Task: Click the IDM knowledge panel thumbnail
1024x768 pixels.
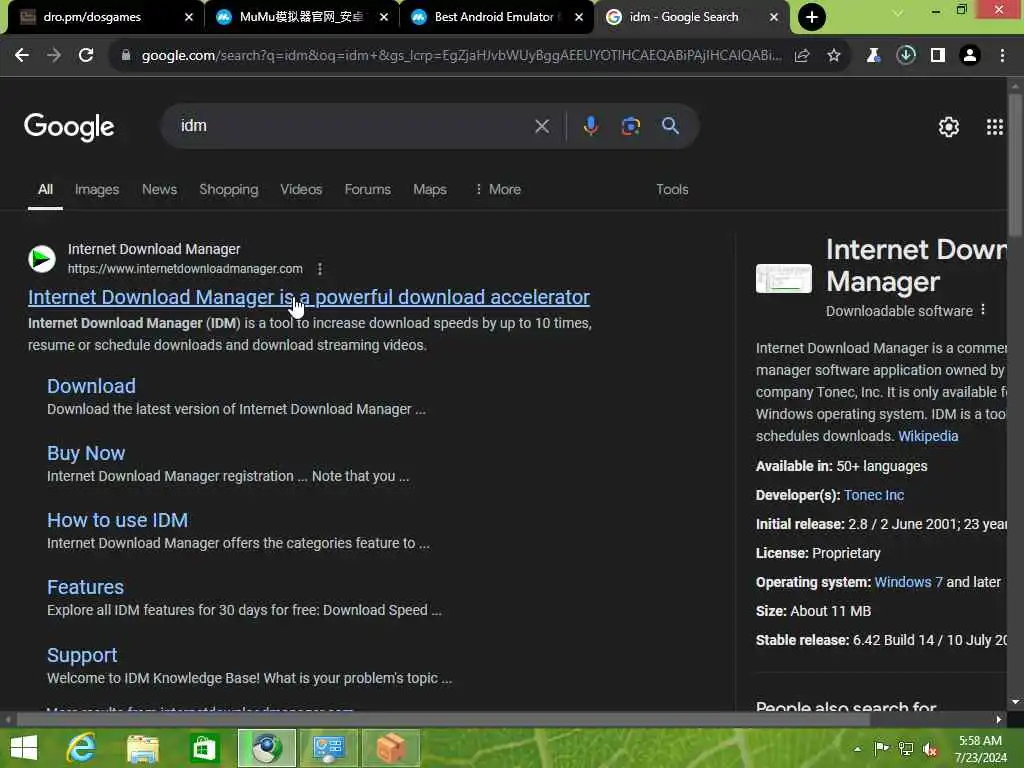Action: click(x=784, y=278)
